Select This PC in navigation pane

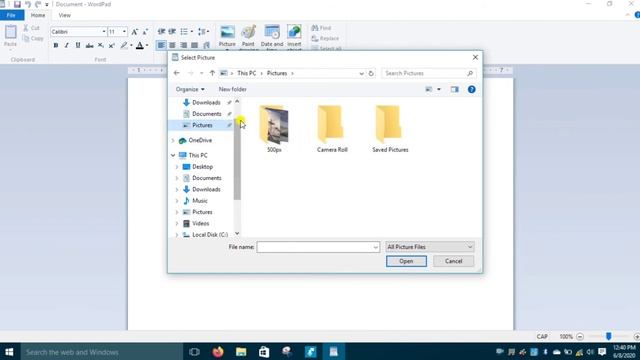point(198,156)
